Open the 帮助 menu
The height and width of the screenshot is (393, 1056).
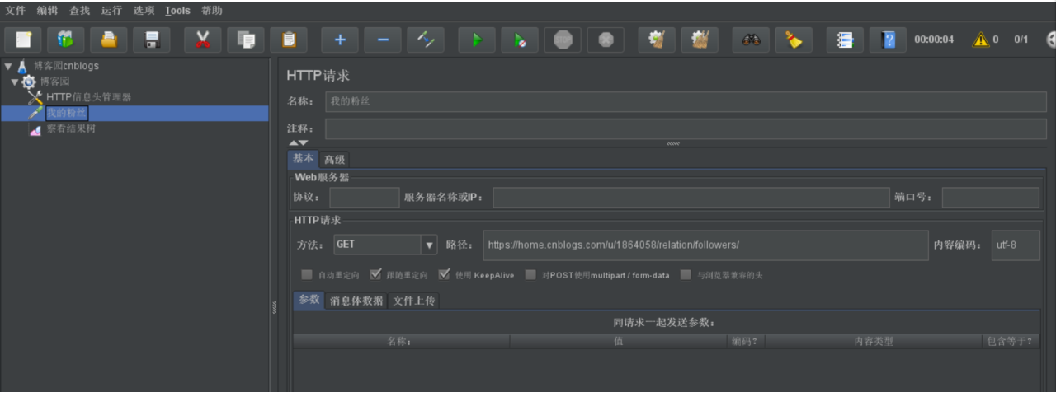[211, 11]
